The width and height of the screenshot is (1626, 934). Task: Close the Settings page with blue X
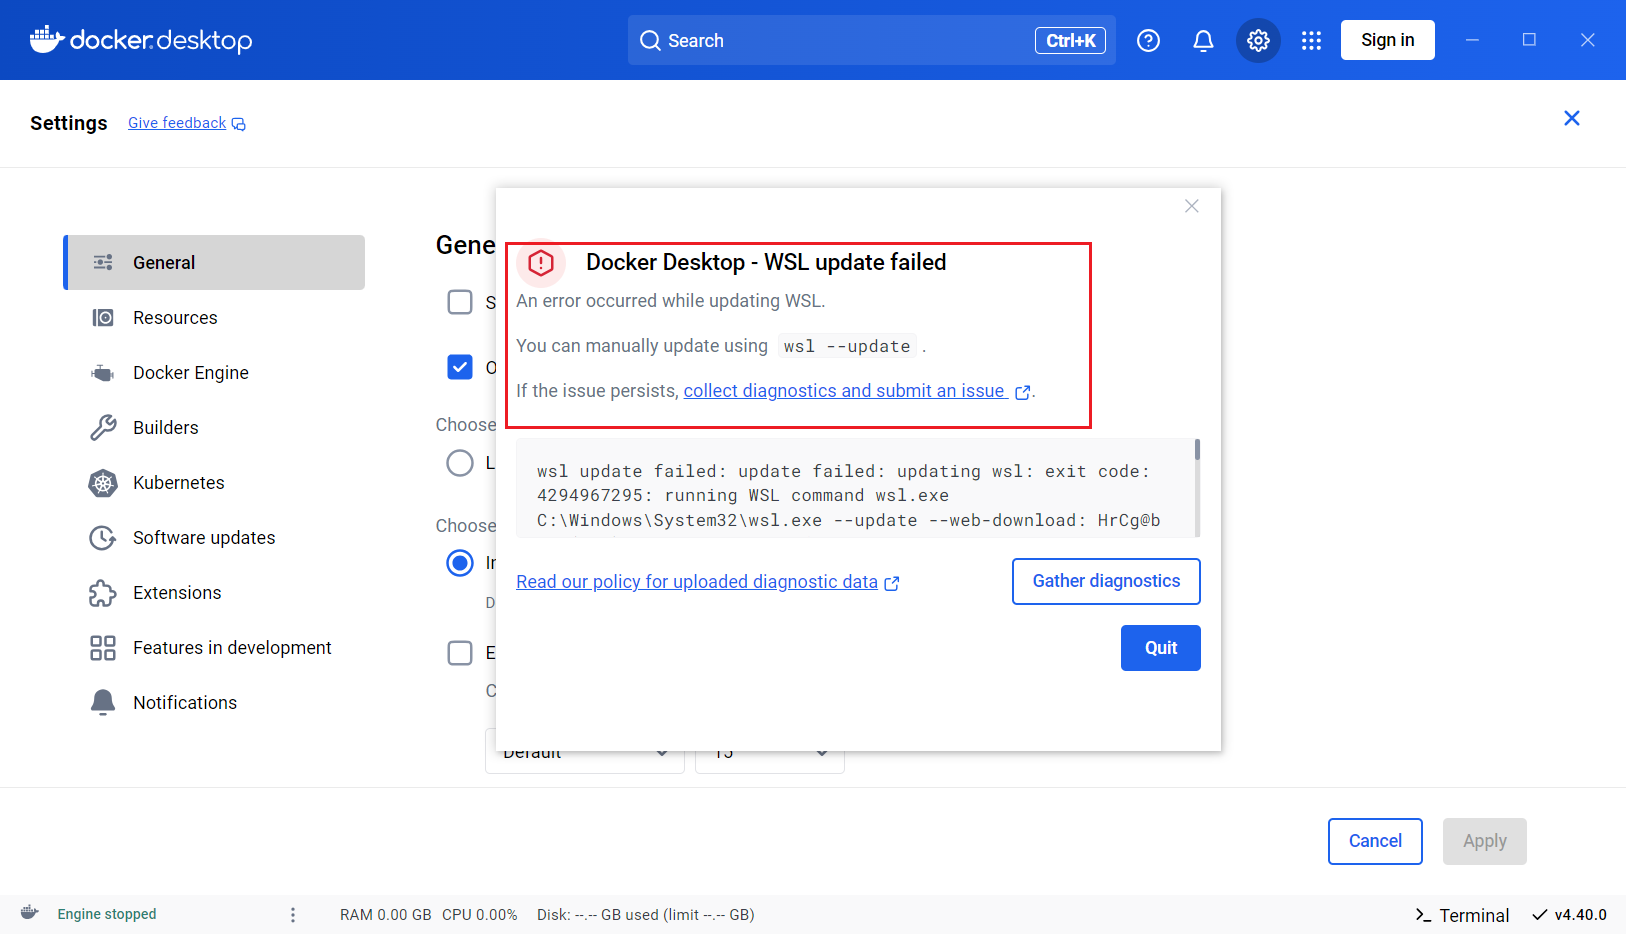[x=1572, y=118]
